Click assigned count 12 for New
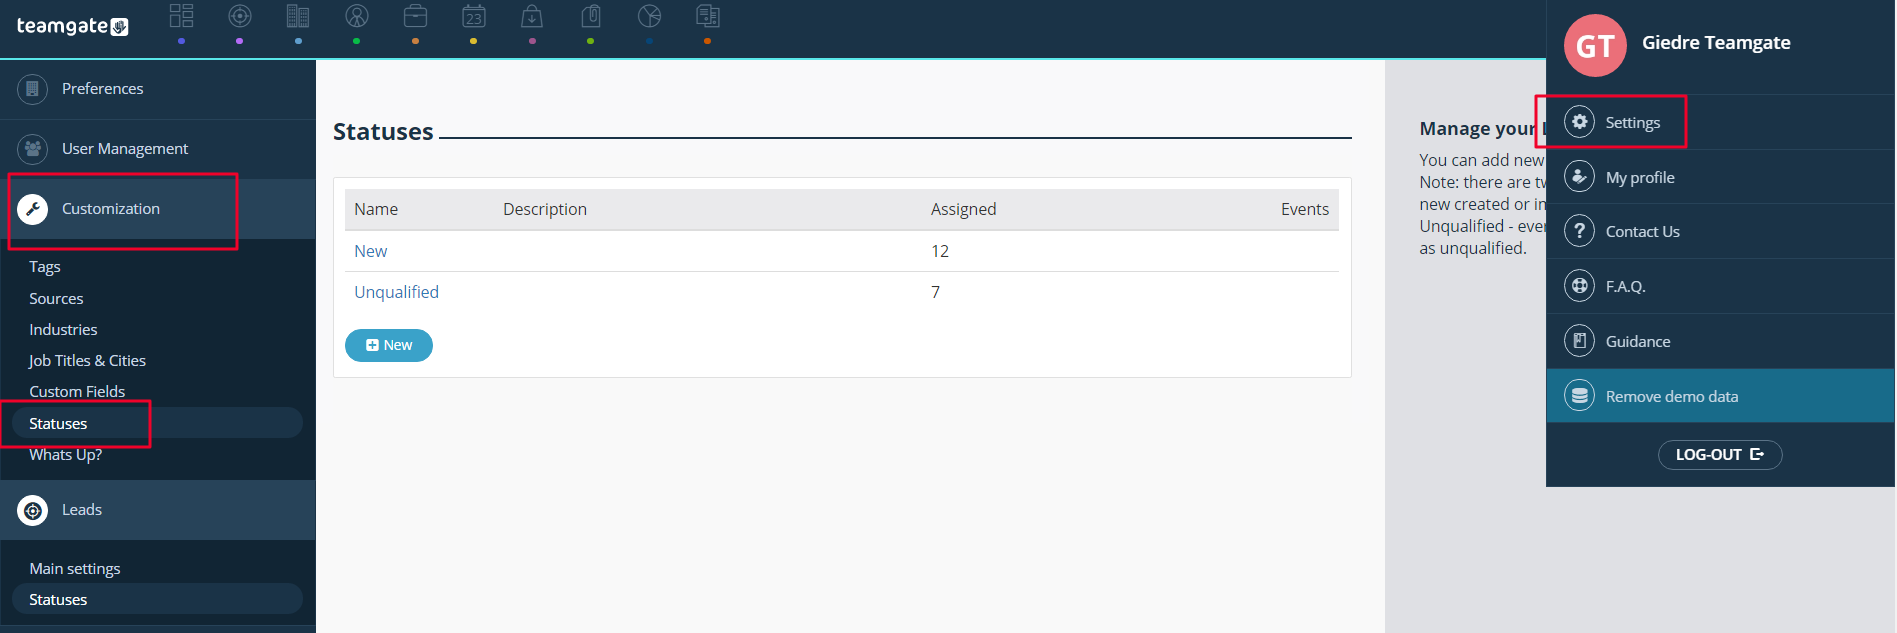 pos(940,251)
